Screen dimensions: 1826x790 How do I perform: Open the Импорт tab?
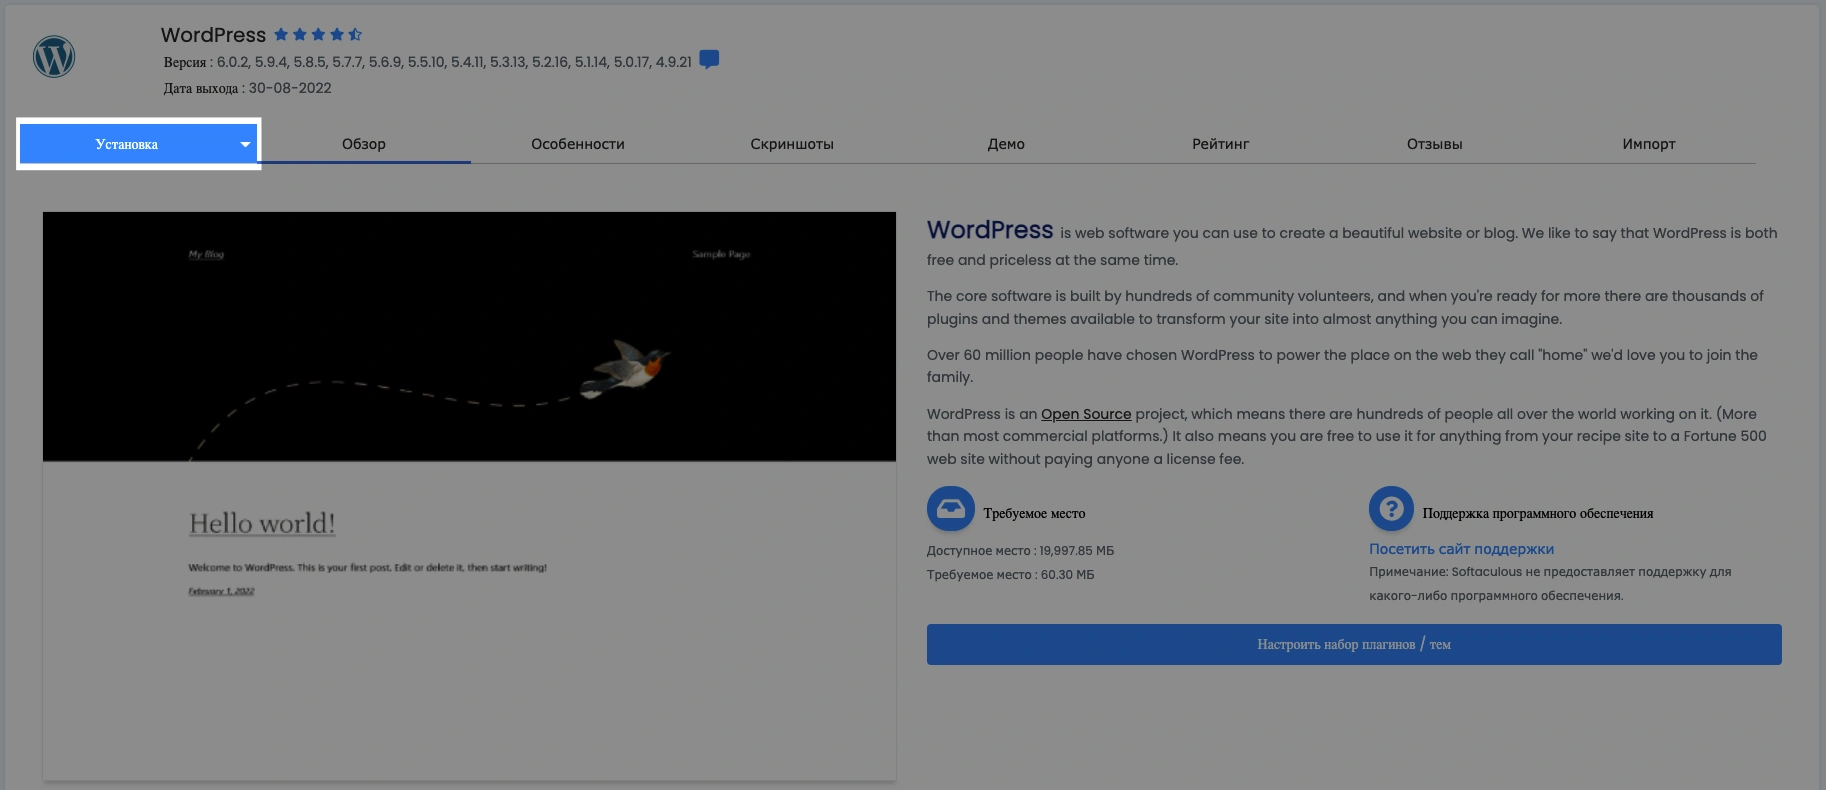tap(1649, 144)
